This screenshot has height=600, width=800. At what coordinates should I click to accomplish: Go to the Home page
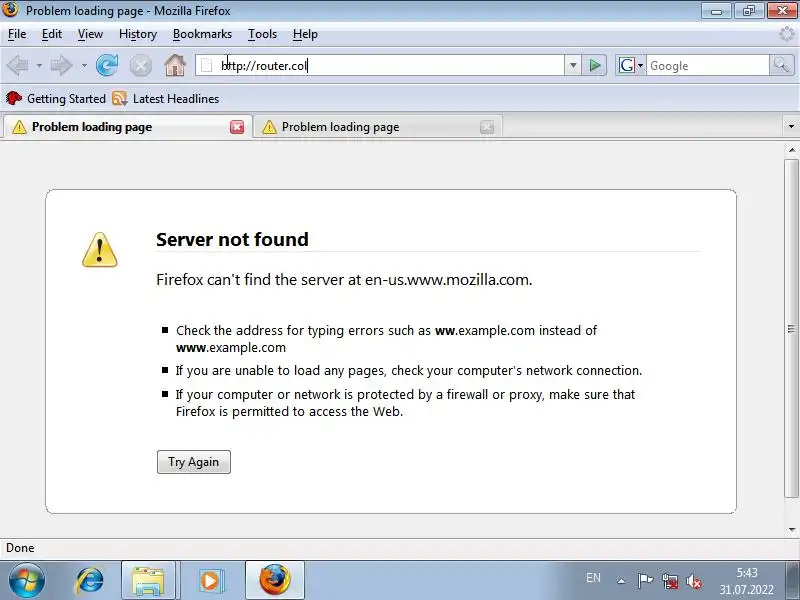point(175,65)
